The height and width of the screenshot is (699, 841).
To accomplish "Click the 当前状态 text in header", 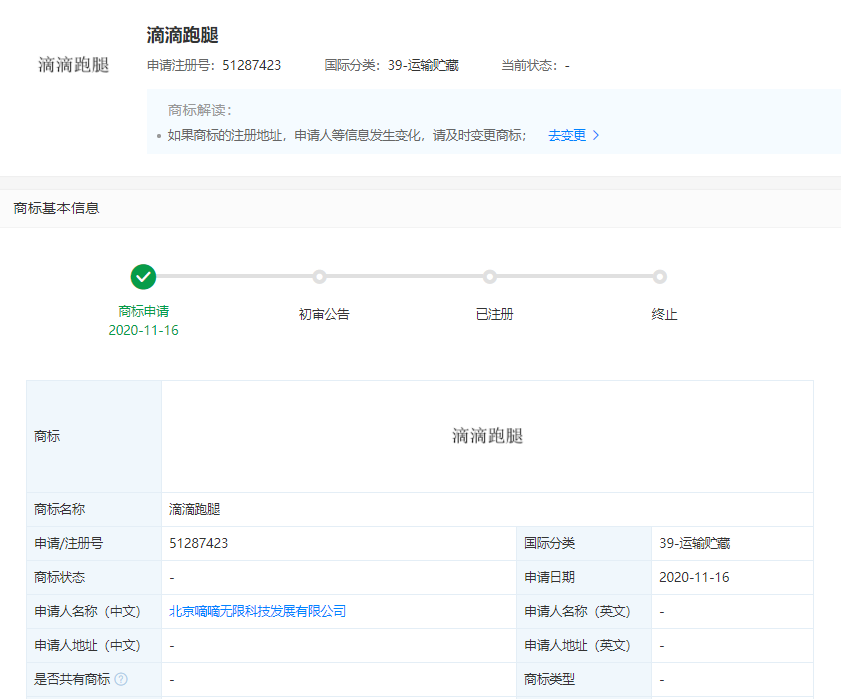I will tap(535, 65).
